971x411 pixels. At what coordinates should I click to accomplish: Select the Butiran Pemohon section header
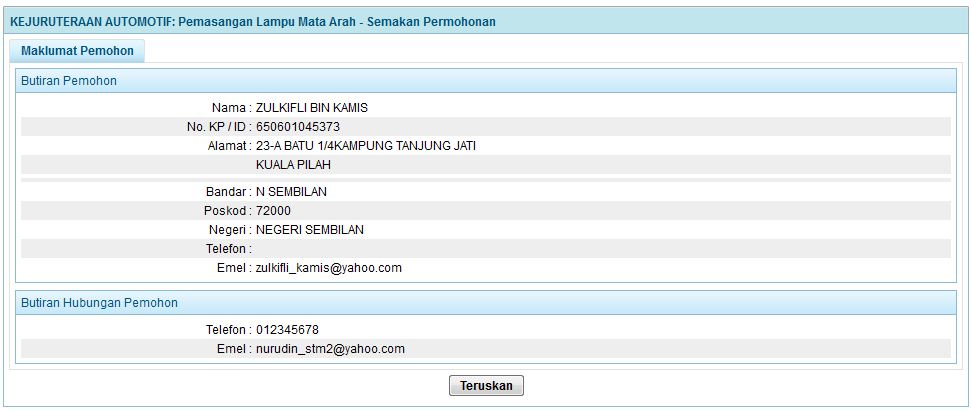(x=486, y=80)
